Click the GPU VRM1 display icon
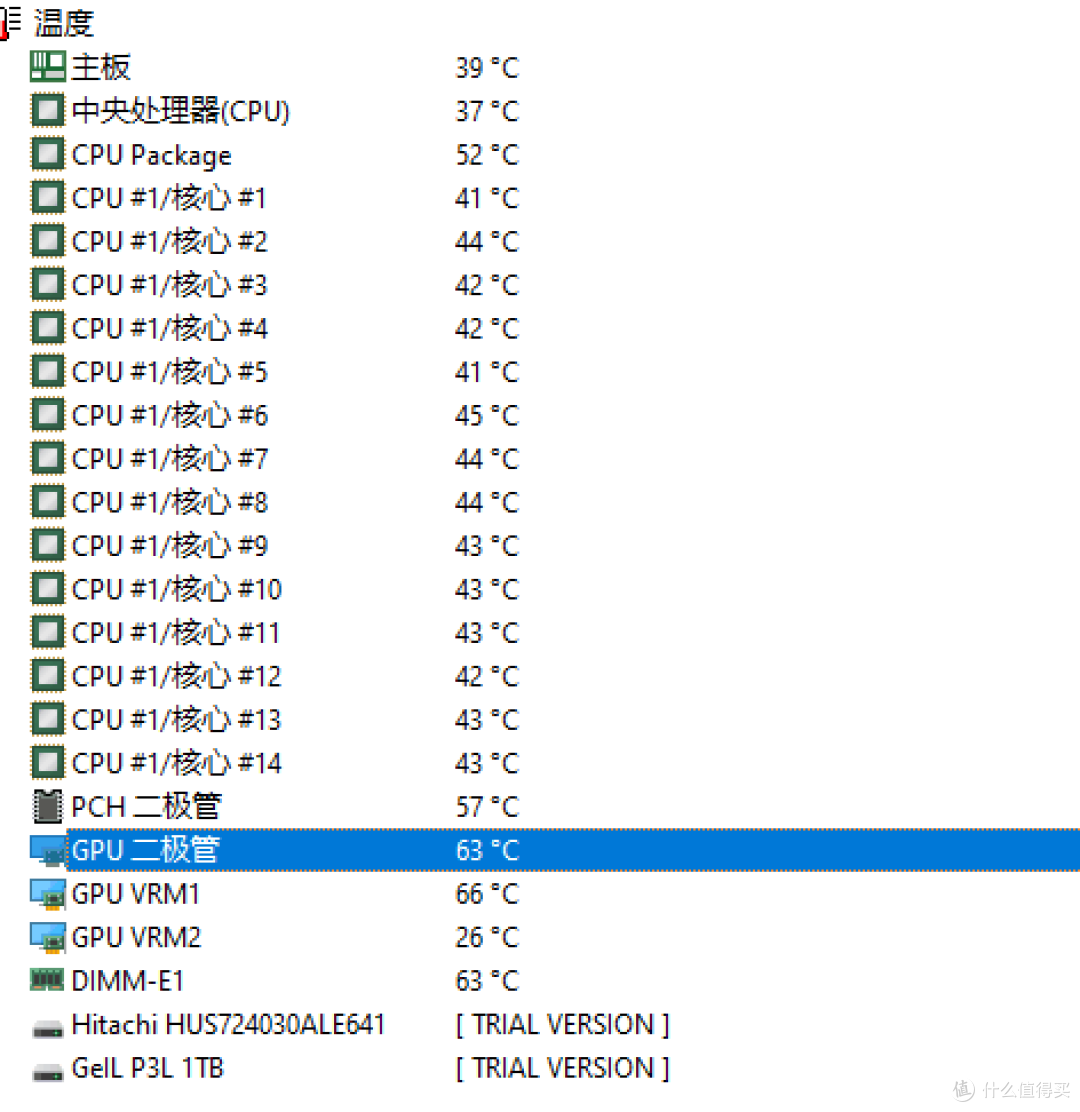 [48, 894]
